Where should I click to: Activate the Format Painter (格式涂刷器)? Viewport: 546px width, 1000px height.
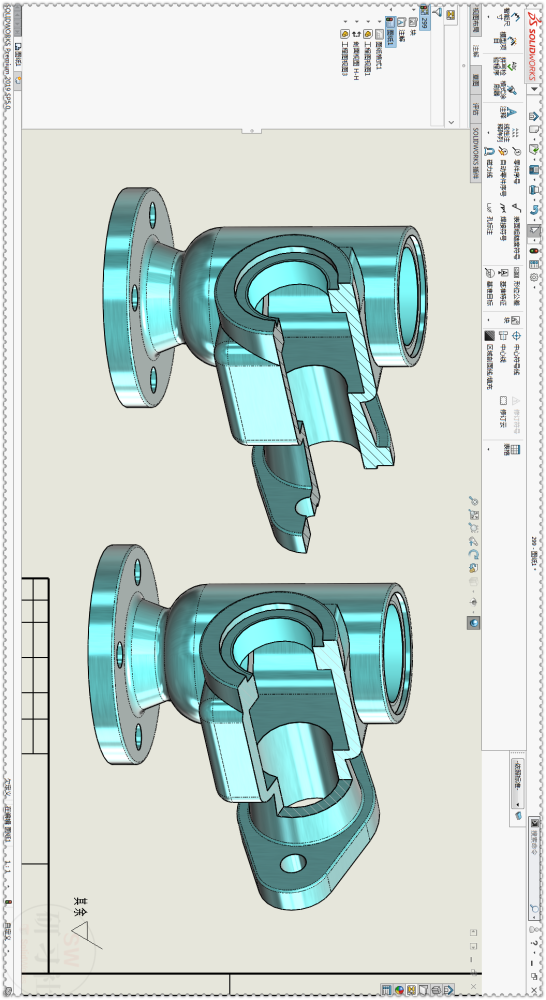click(506, 89)
